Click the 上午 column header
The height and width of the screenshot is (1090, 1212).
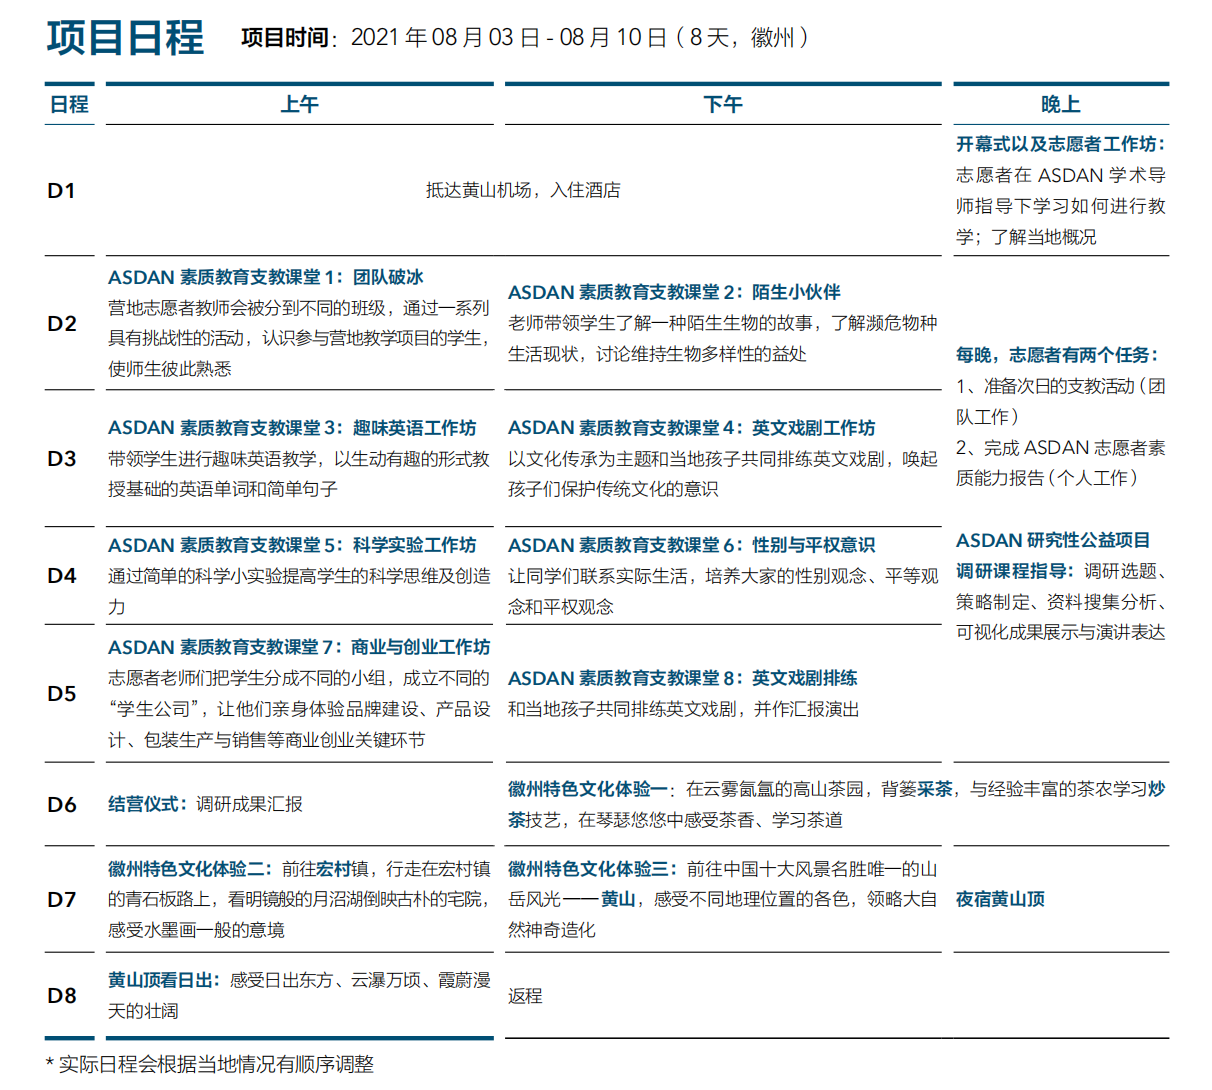pos(299,104)
